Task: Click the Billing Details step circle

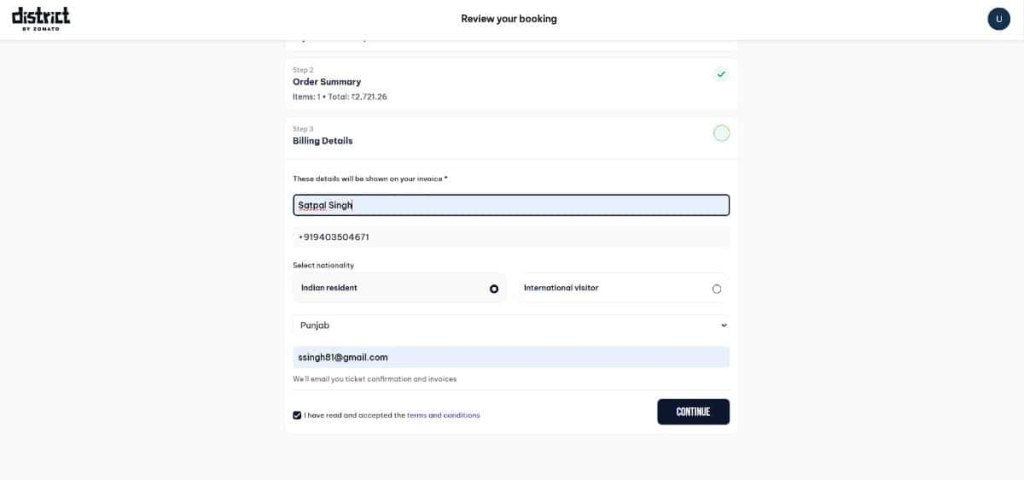Action: [721, 133]
